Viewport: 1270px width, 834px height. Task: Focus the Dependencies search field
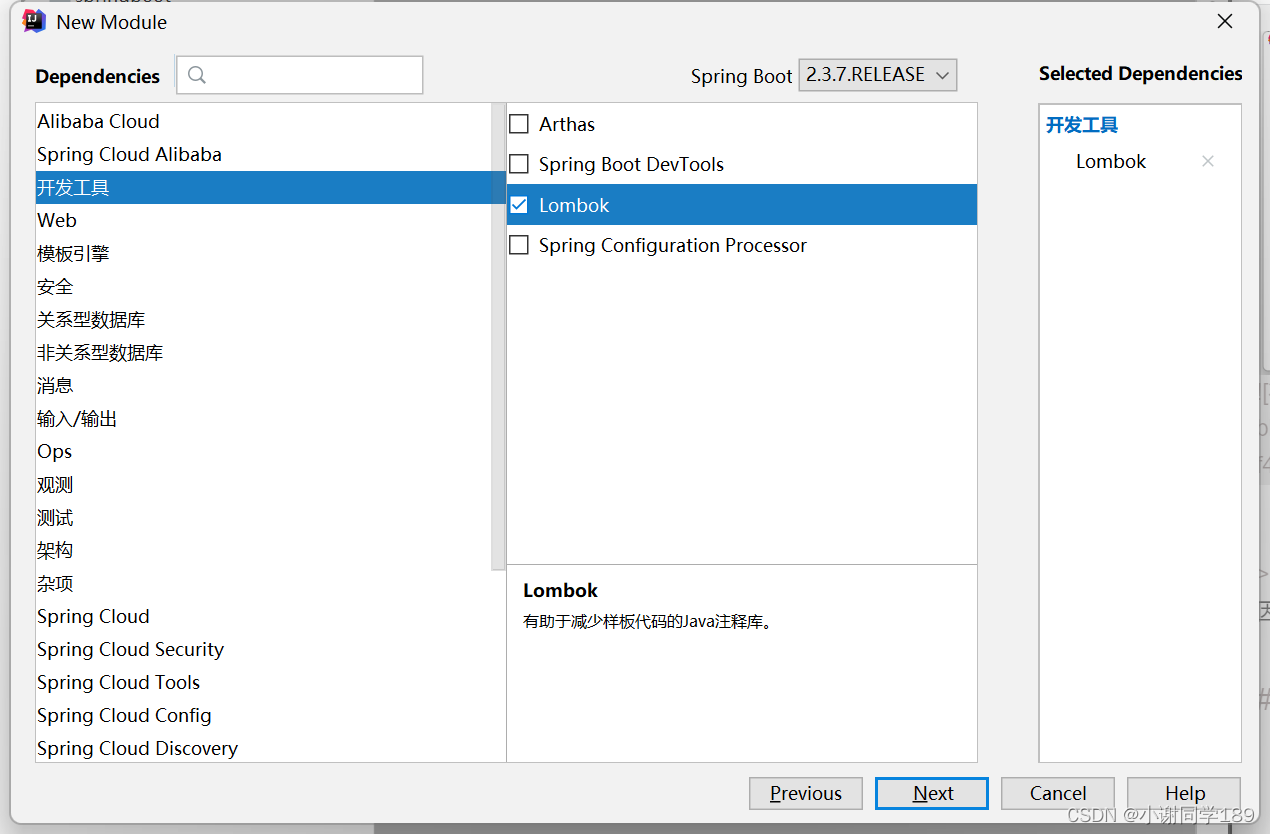(x=300, y=75)
